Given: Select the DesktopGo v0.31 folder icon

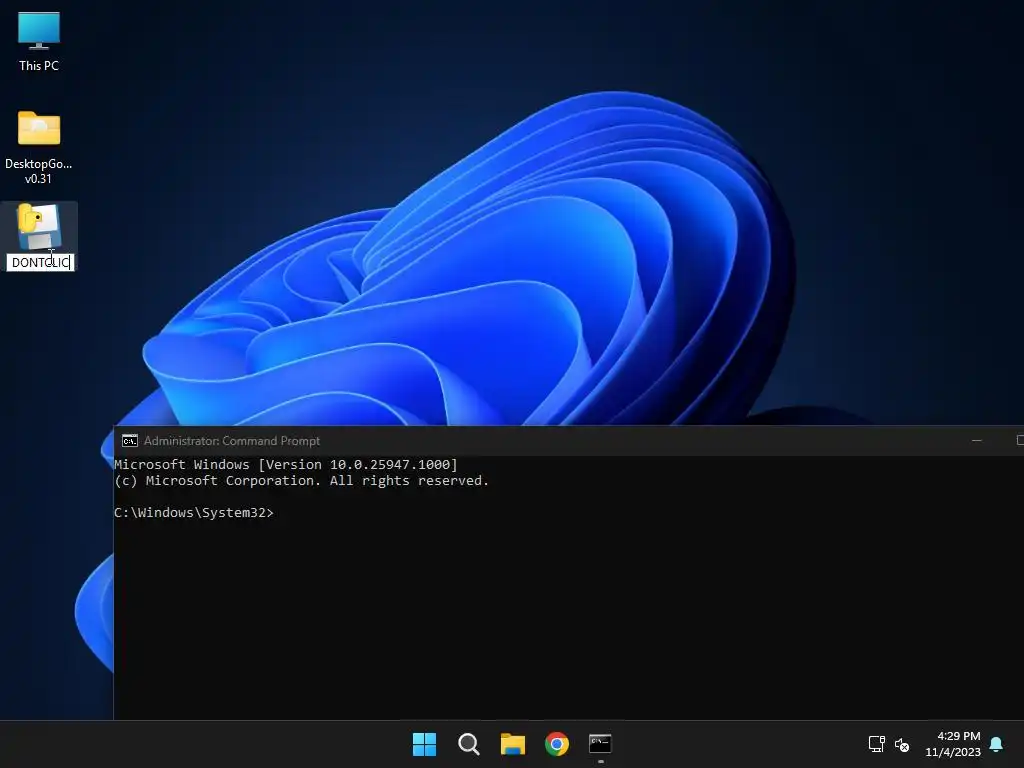Looking at the screenshot, I should click(x=39, y=127).
